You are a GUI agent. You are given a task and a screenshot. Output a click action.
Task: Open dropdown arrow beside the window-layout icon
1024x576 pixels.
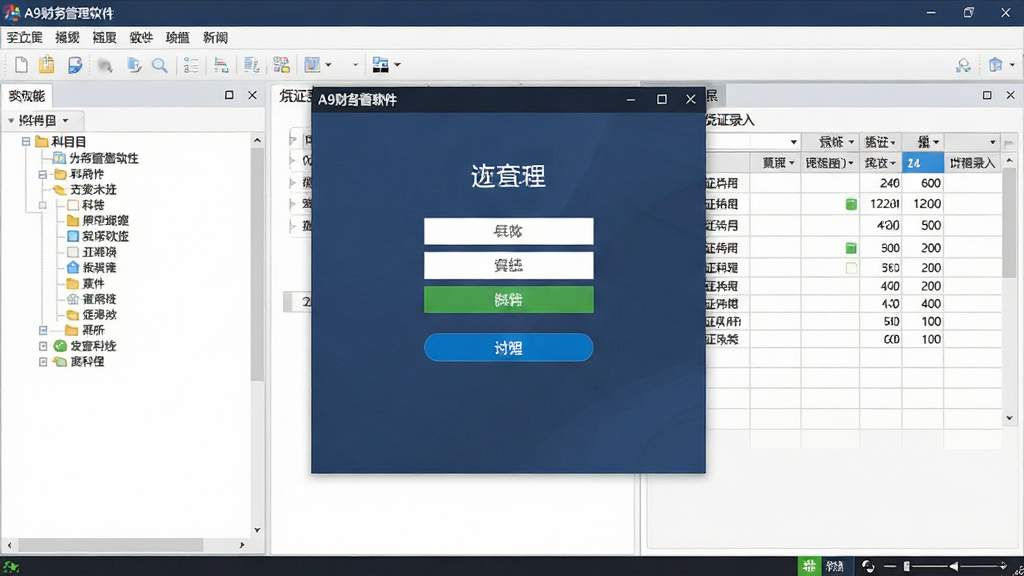click(397, 65)
